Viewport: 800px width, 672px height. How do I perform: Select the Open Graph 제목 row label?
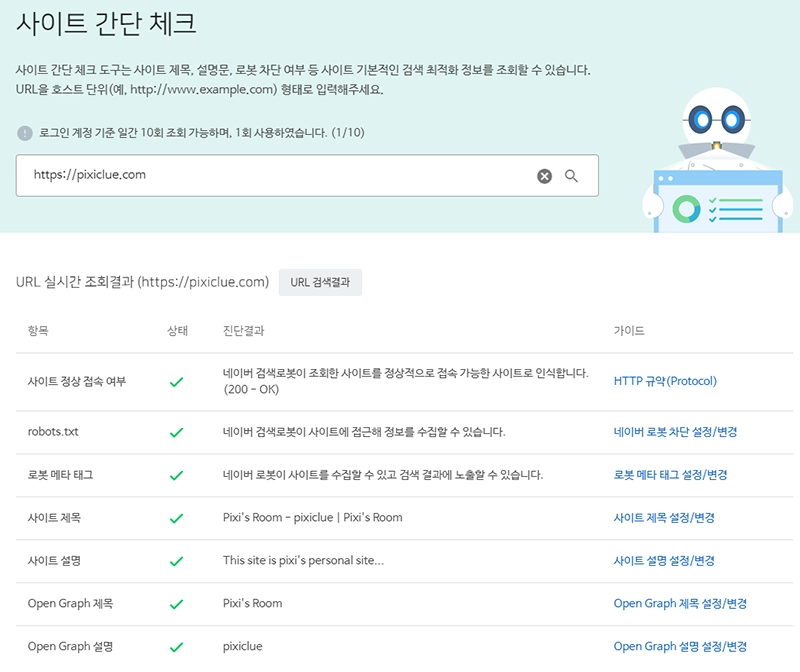[x=70, y=603]
